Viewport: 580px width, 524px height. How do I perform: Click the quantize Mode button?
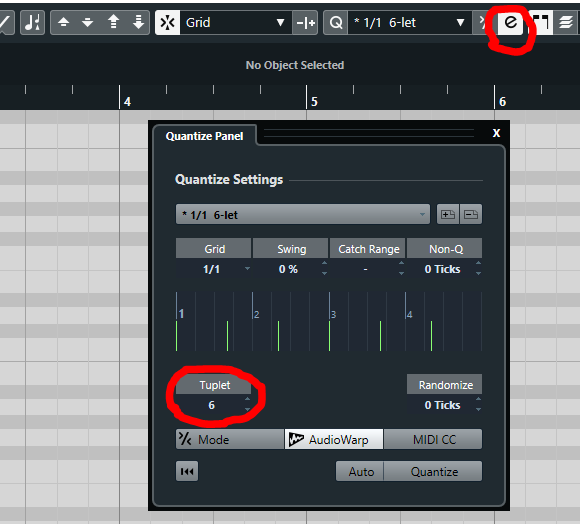pos(230,439)
